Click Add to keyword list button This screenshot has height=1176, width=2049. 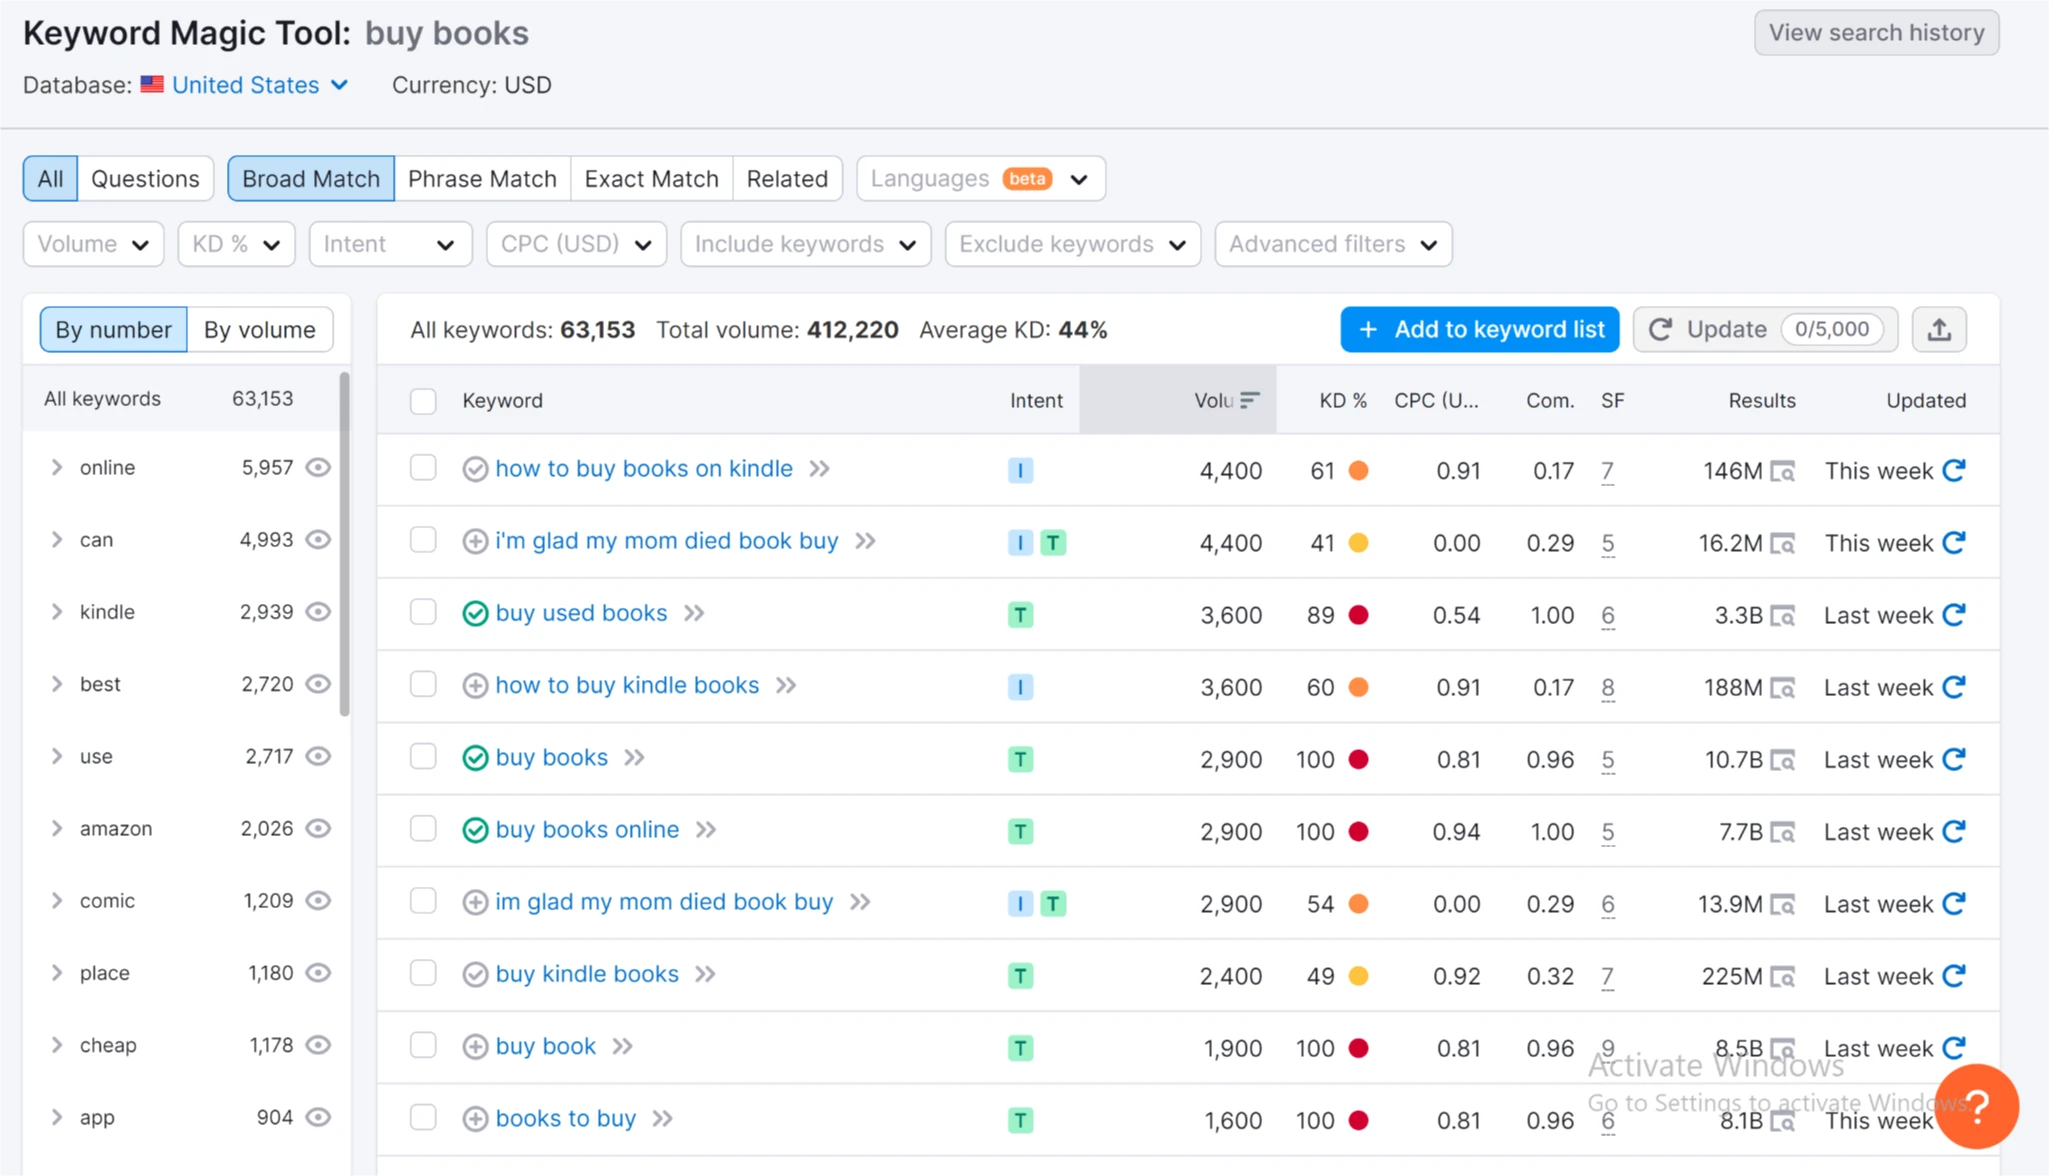tap(1479, 330)
